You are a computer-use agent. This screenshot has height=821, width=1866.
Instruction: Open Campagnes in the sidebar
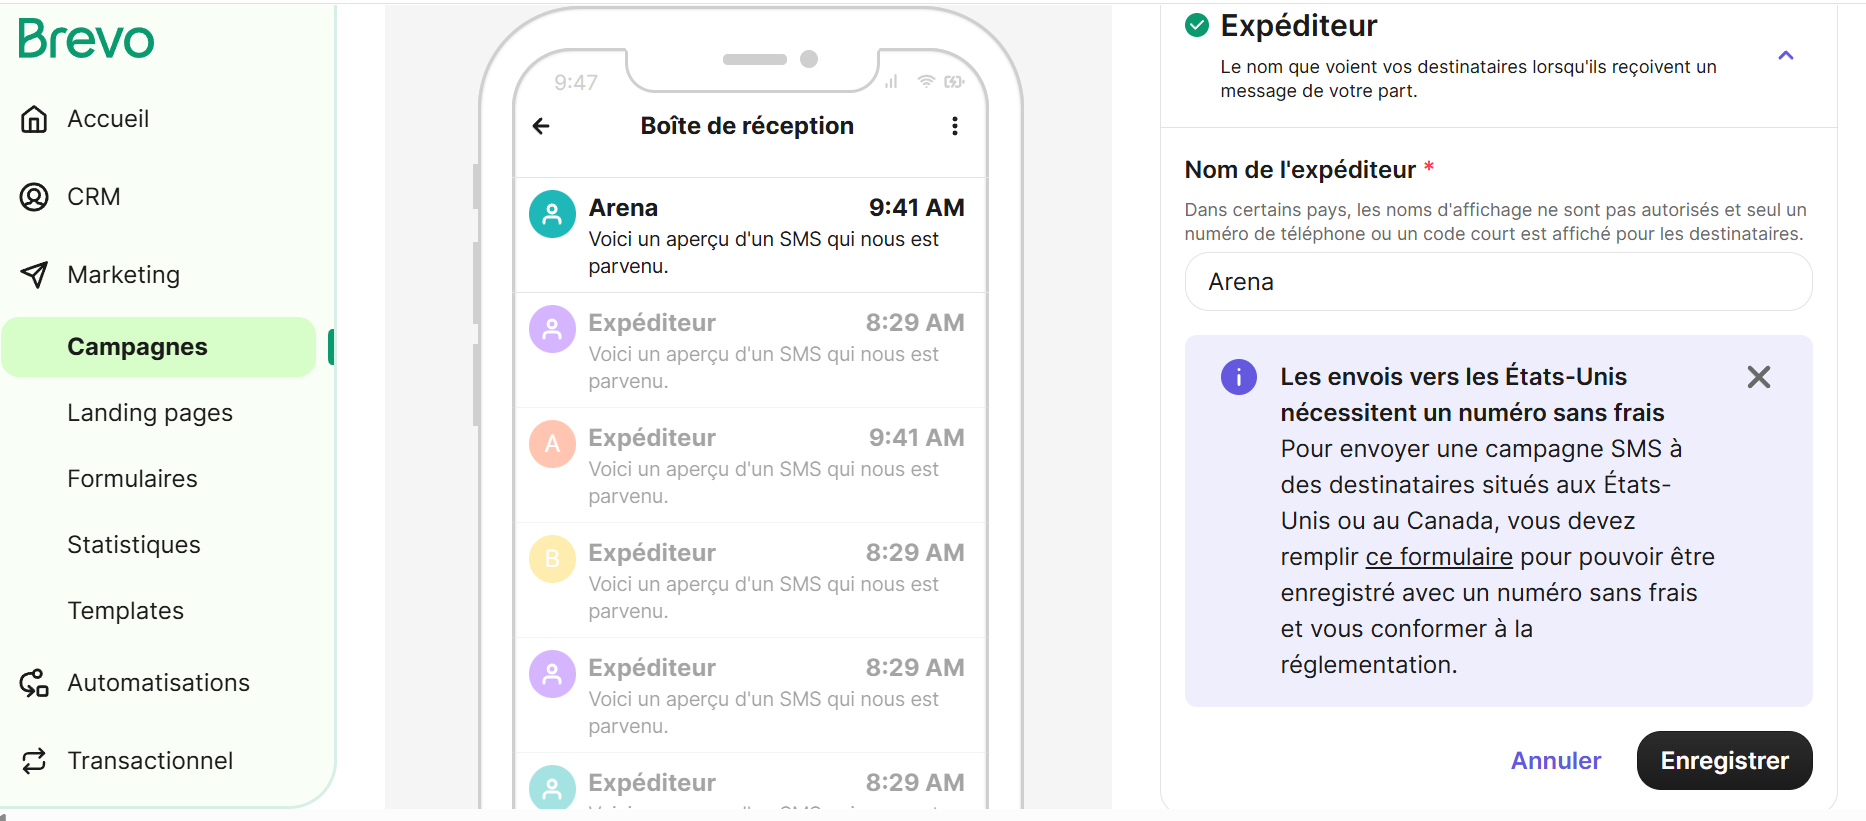pos(137,347)
